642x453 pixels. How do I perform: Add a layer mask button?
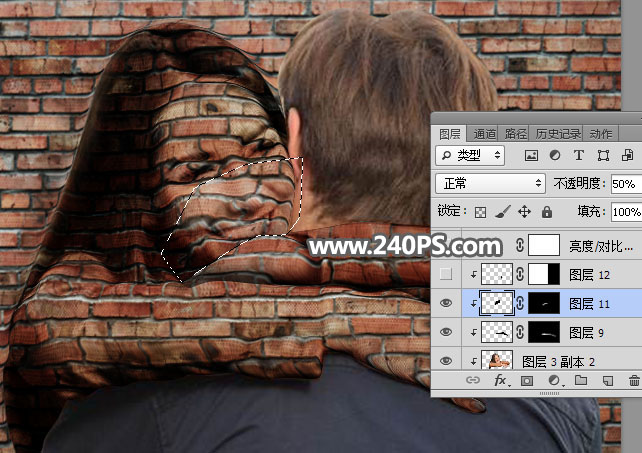point(527,381)
